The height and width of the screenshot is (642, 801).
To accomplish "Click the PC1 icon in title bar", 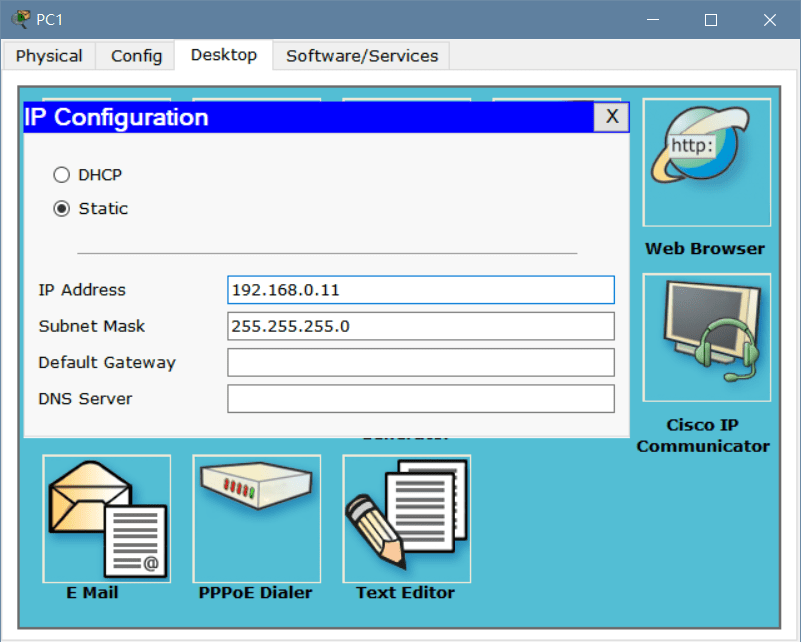I will tap(20, 20).
